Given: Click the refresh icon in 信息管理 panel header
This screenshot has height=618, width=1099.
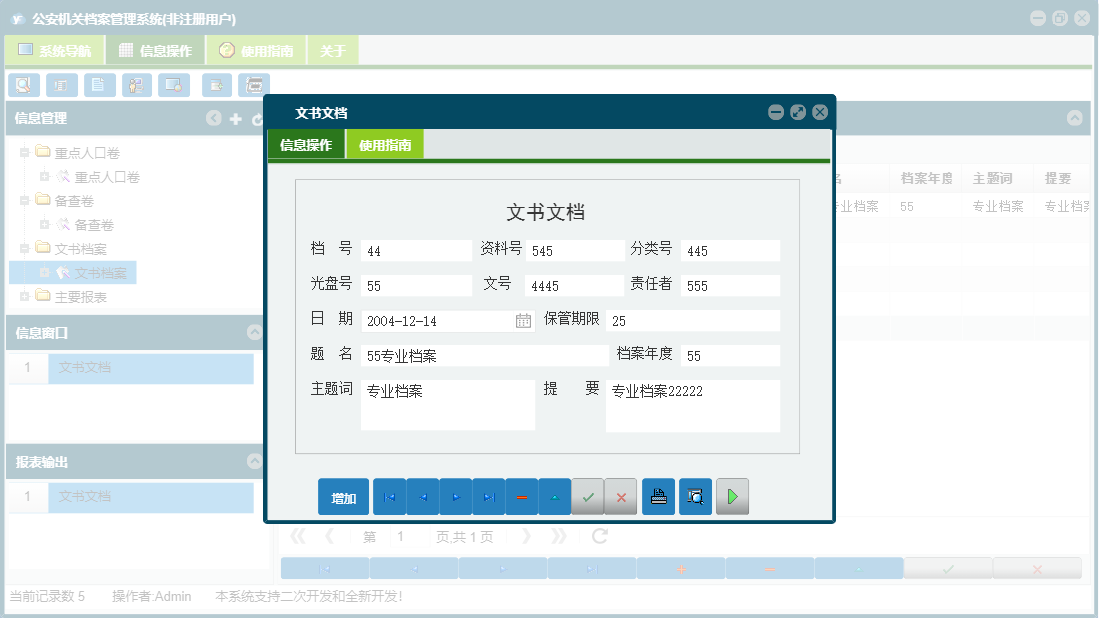Looking at the screenshot, I should click(257, 119).
